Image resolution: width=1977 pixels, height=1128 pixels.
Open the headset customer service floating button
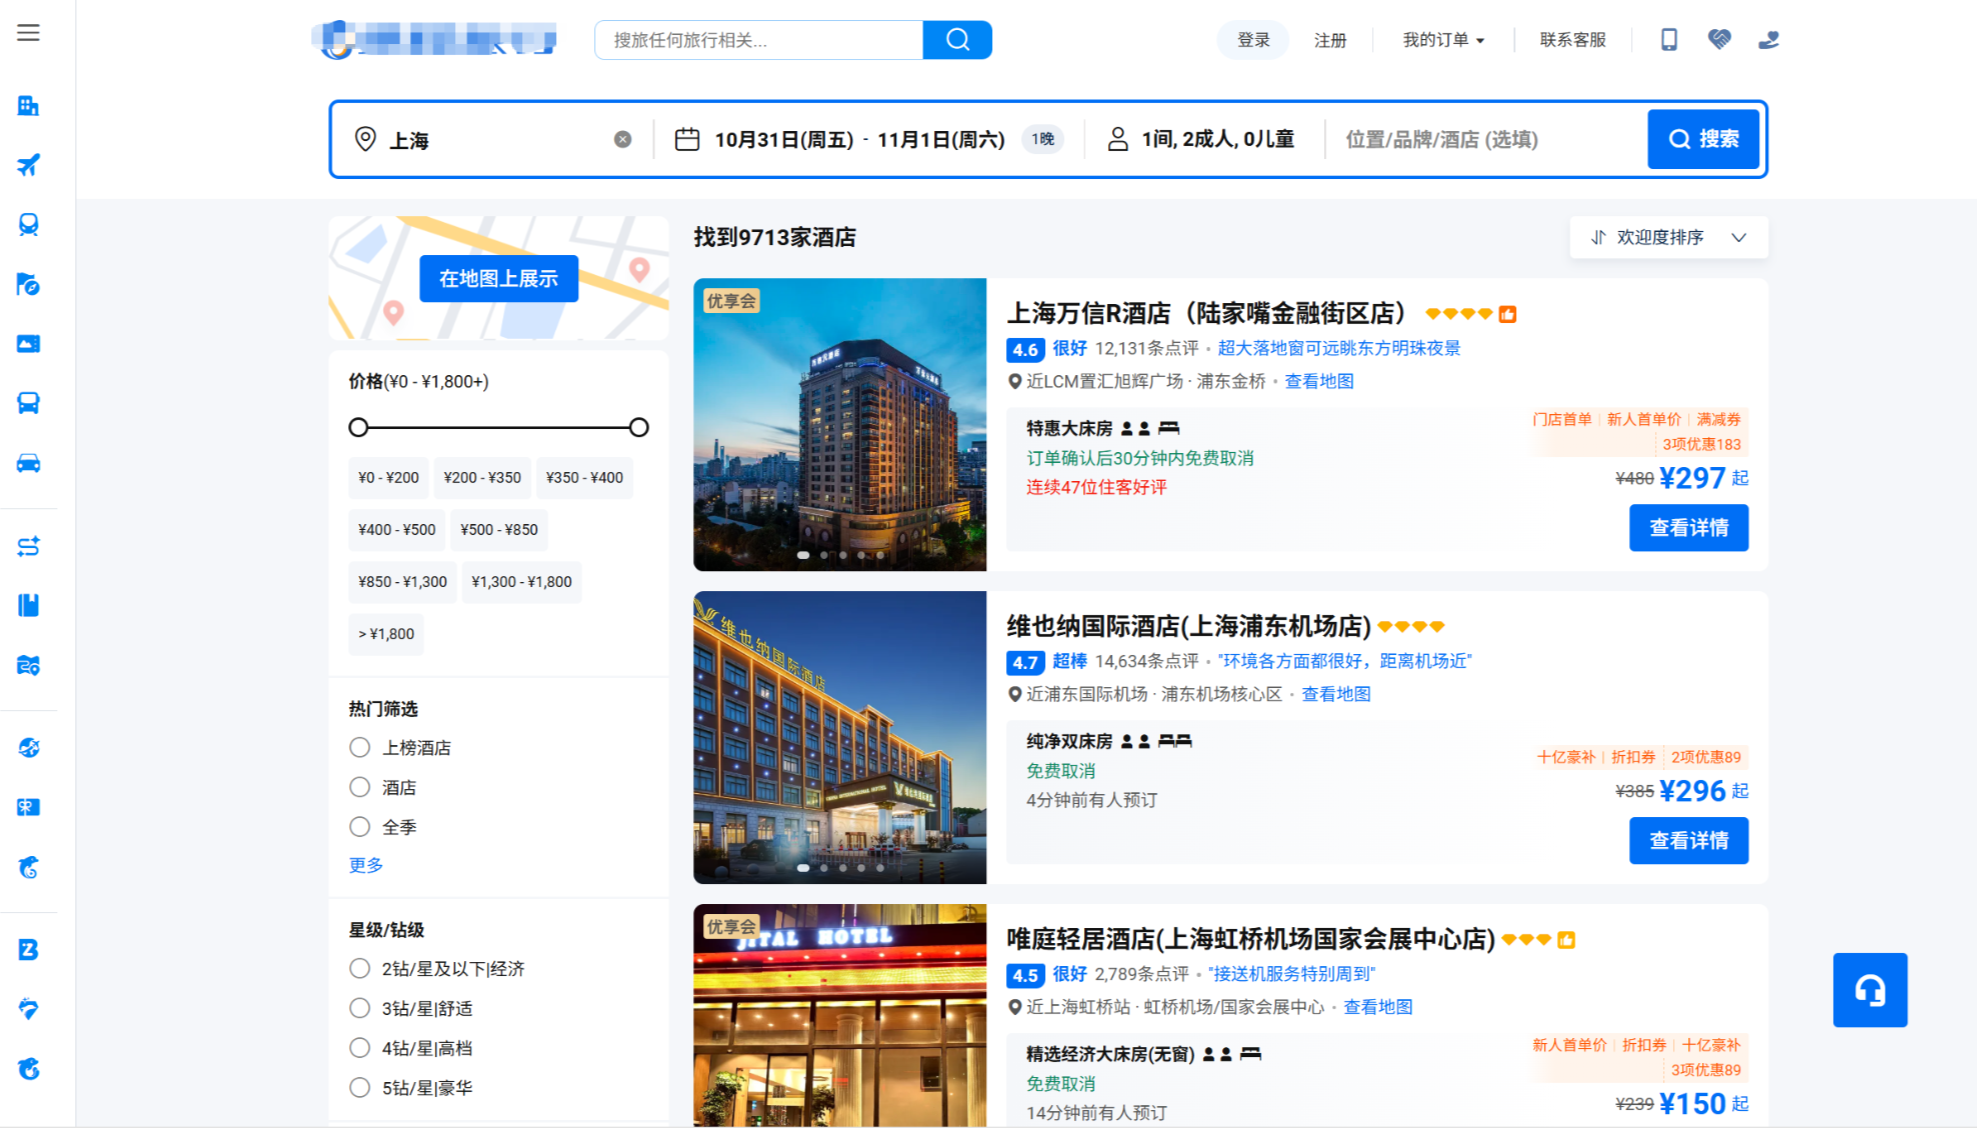coord(1869,990)
